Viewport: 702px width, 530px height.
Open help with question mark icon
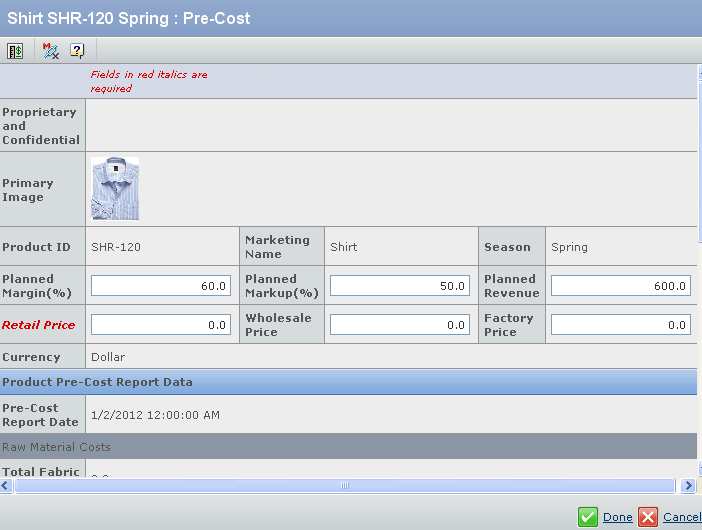pyautogui.click(x=77, y=51)
